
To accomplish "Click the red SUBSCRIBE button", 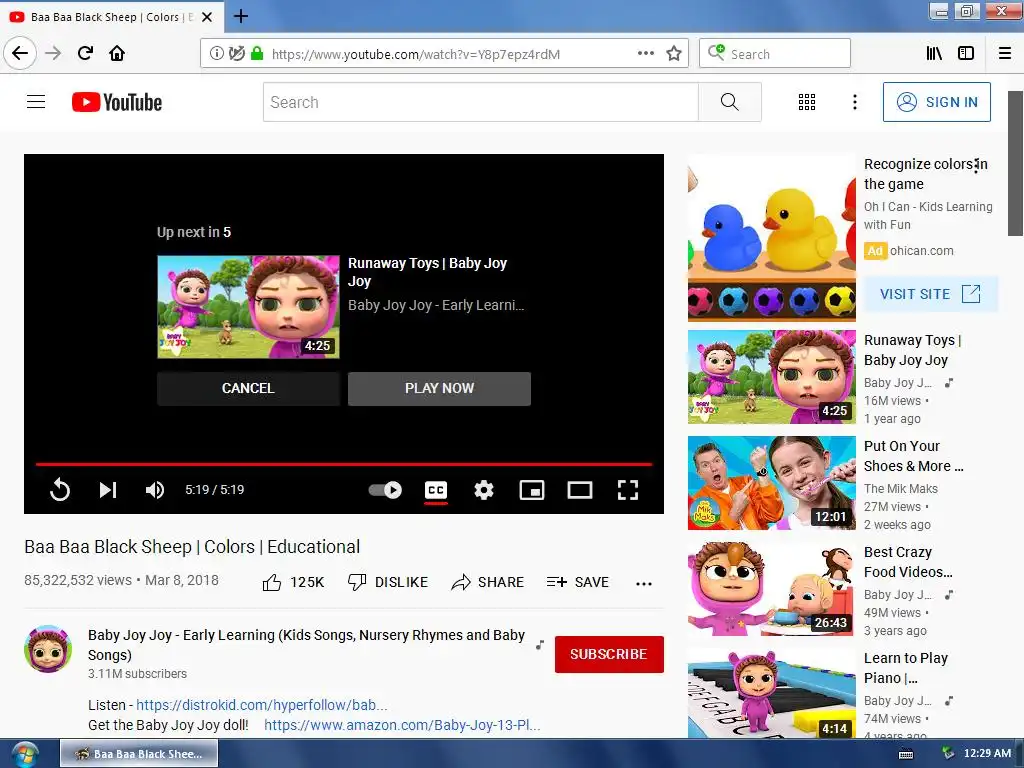I will (609, 654).
